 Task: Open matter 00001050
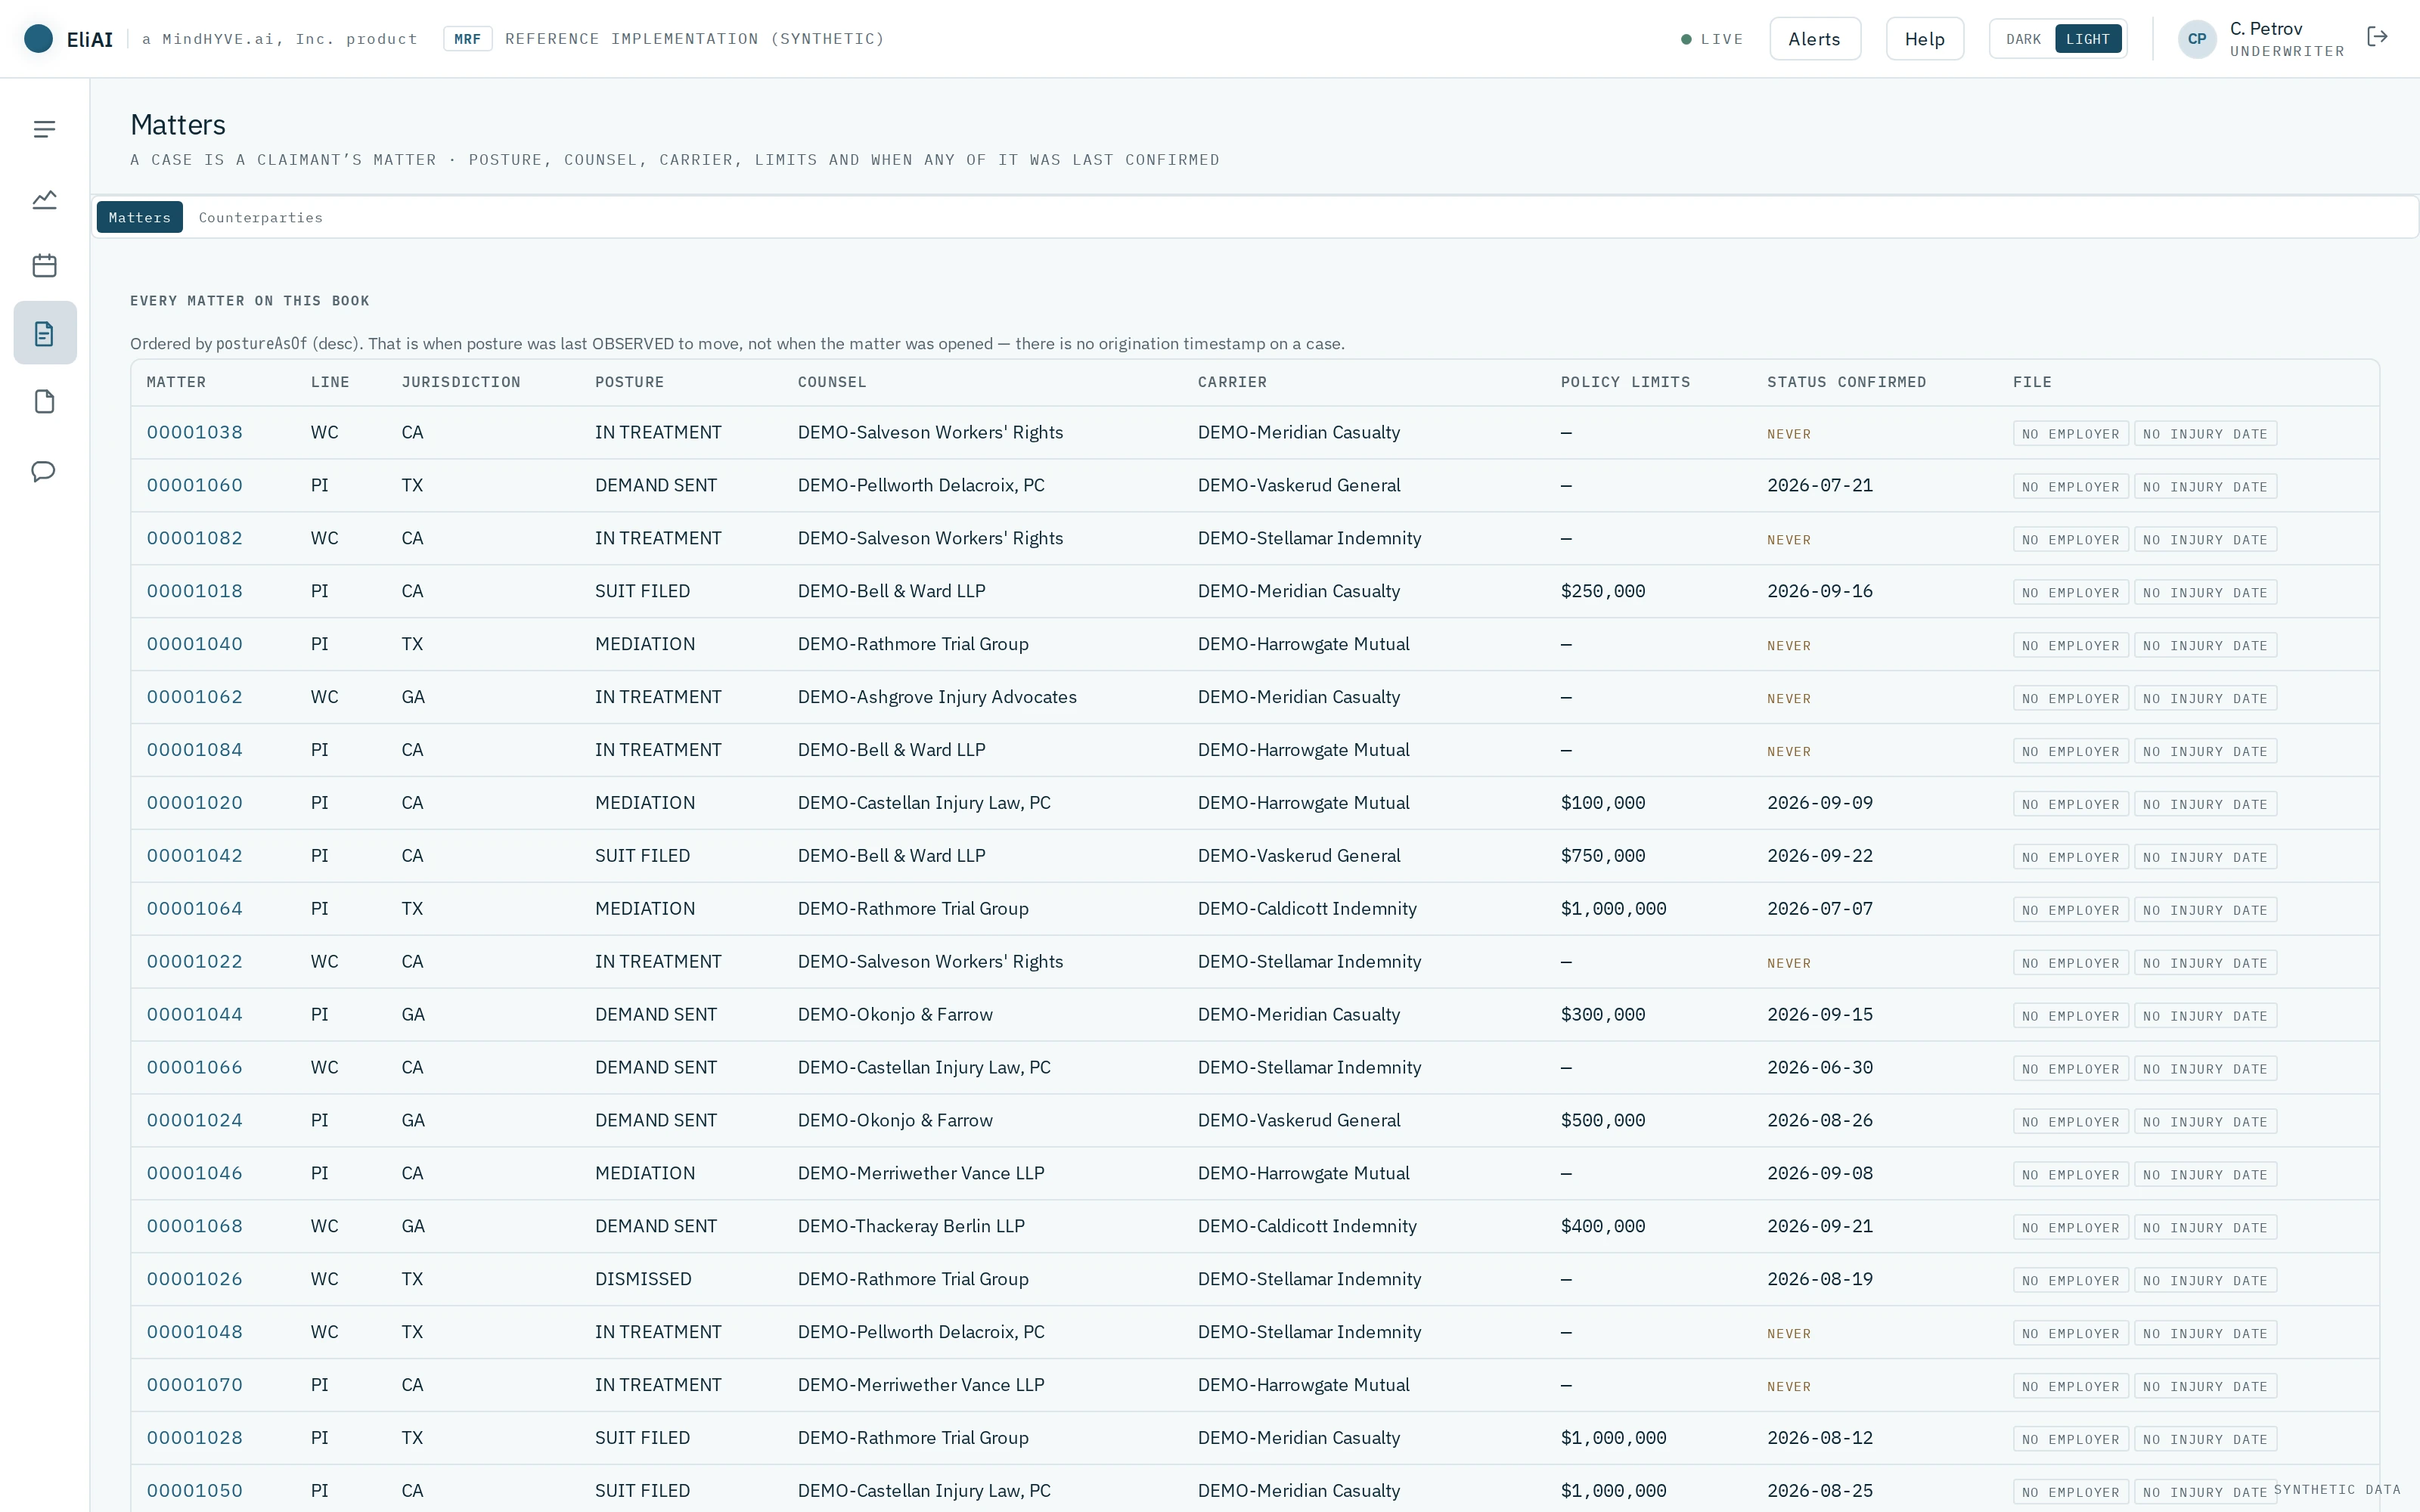(x=194, y=1490)
